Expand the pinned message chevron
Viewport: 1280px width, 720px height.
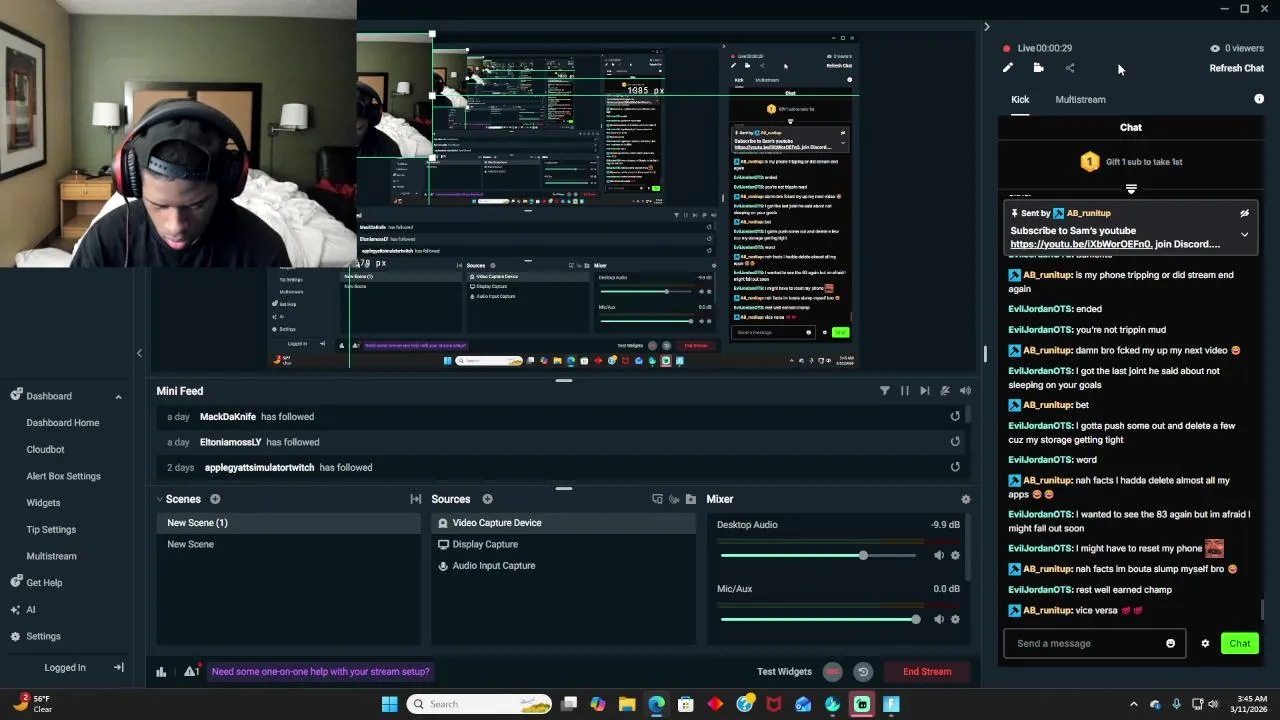point(1244,235)
